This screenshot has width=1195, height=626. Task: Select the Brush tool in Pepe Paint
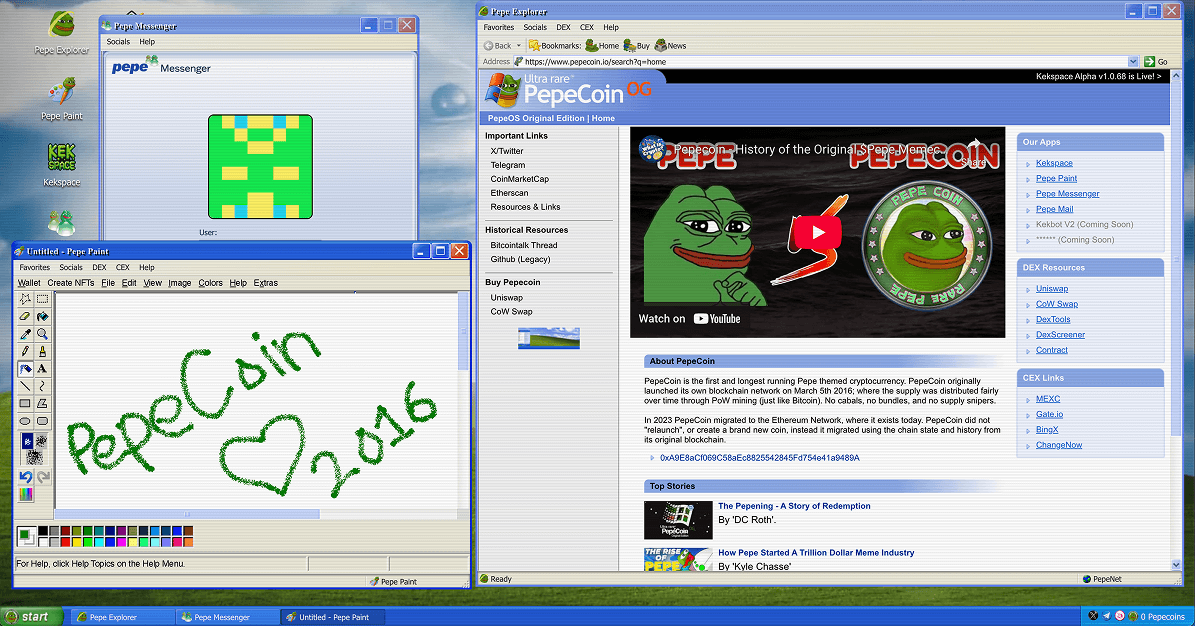click(43, 351)
